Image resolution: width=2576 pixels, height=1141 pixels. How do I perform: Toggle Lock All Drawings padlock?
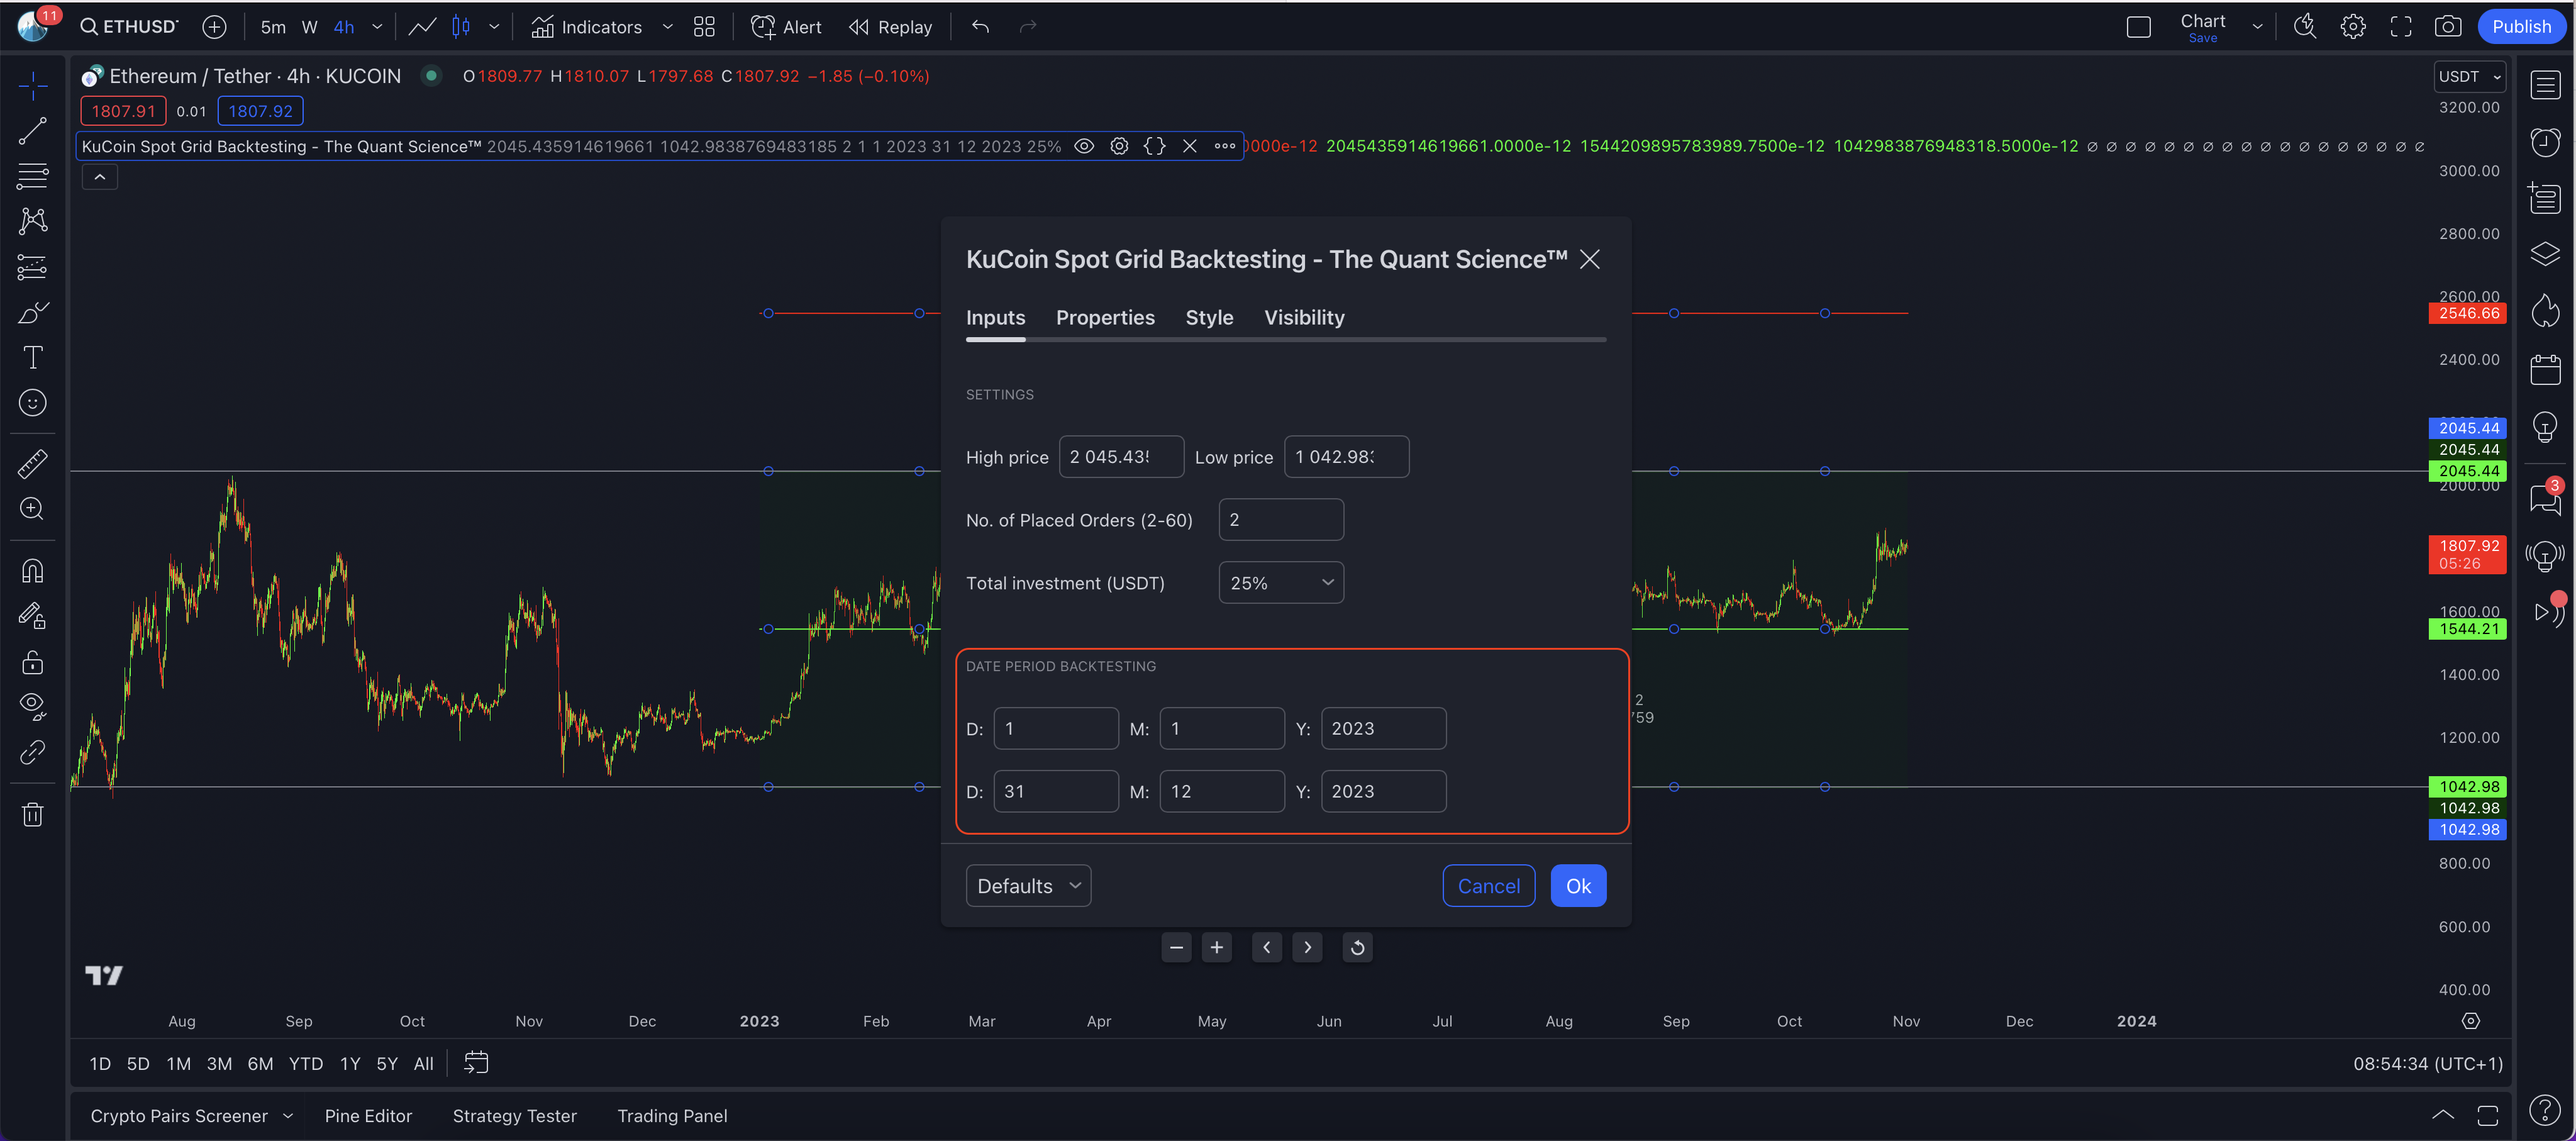pos(32,662)
